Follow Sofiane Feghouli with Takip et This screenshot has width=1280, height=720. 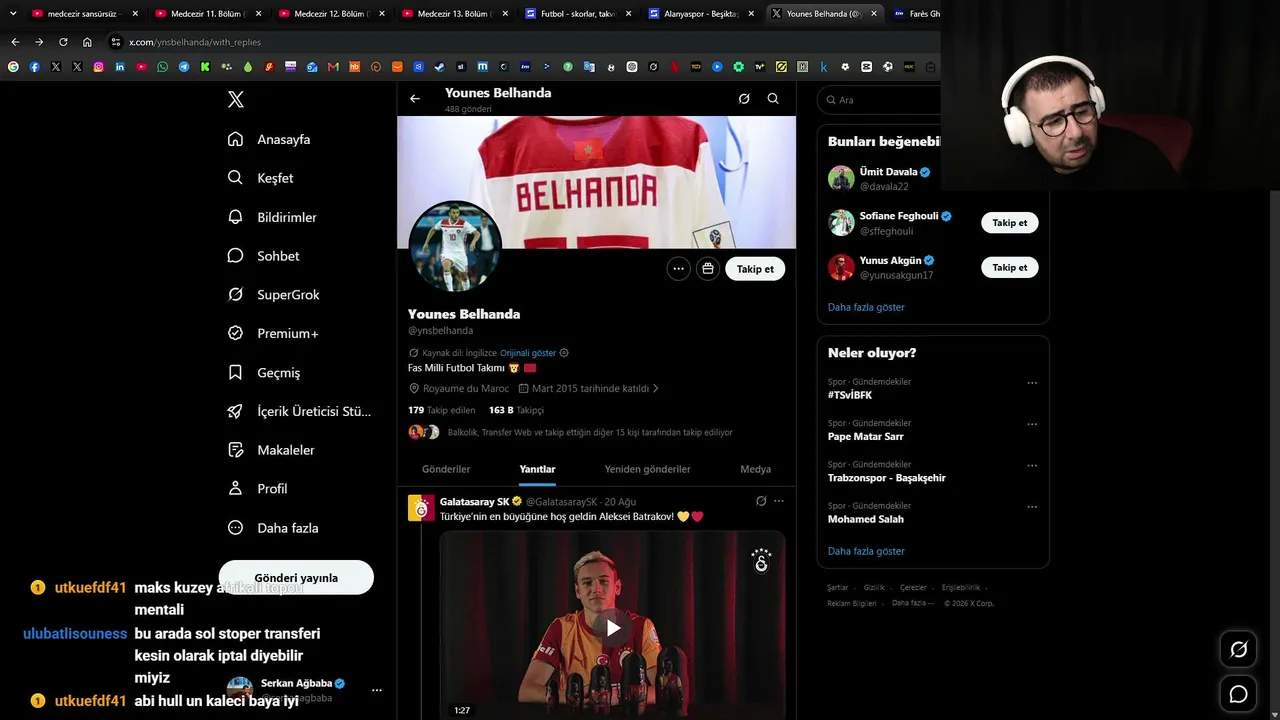click(1010, 223)
